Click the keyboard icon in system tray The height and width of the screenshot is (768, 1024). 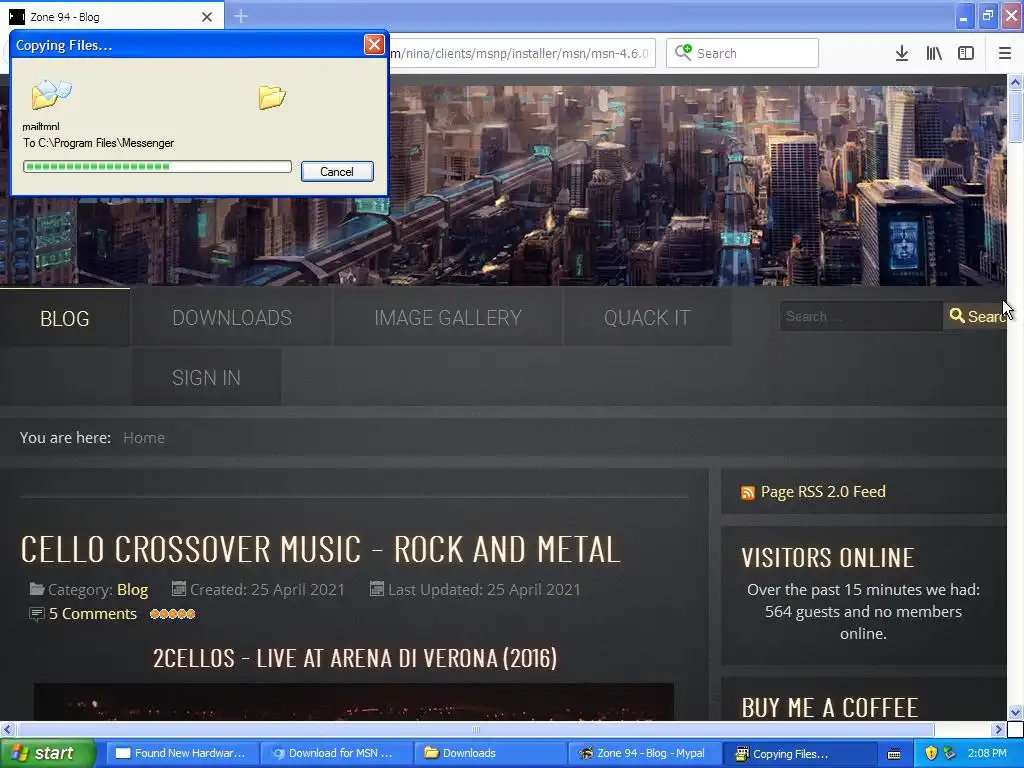(x=894, y=754)
